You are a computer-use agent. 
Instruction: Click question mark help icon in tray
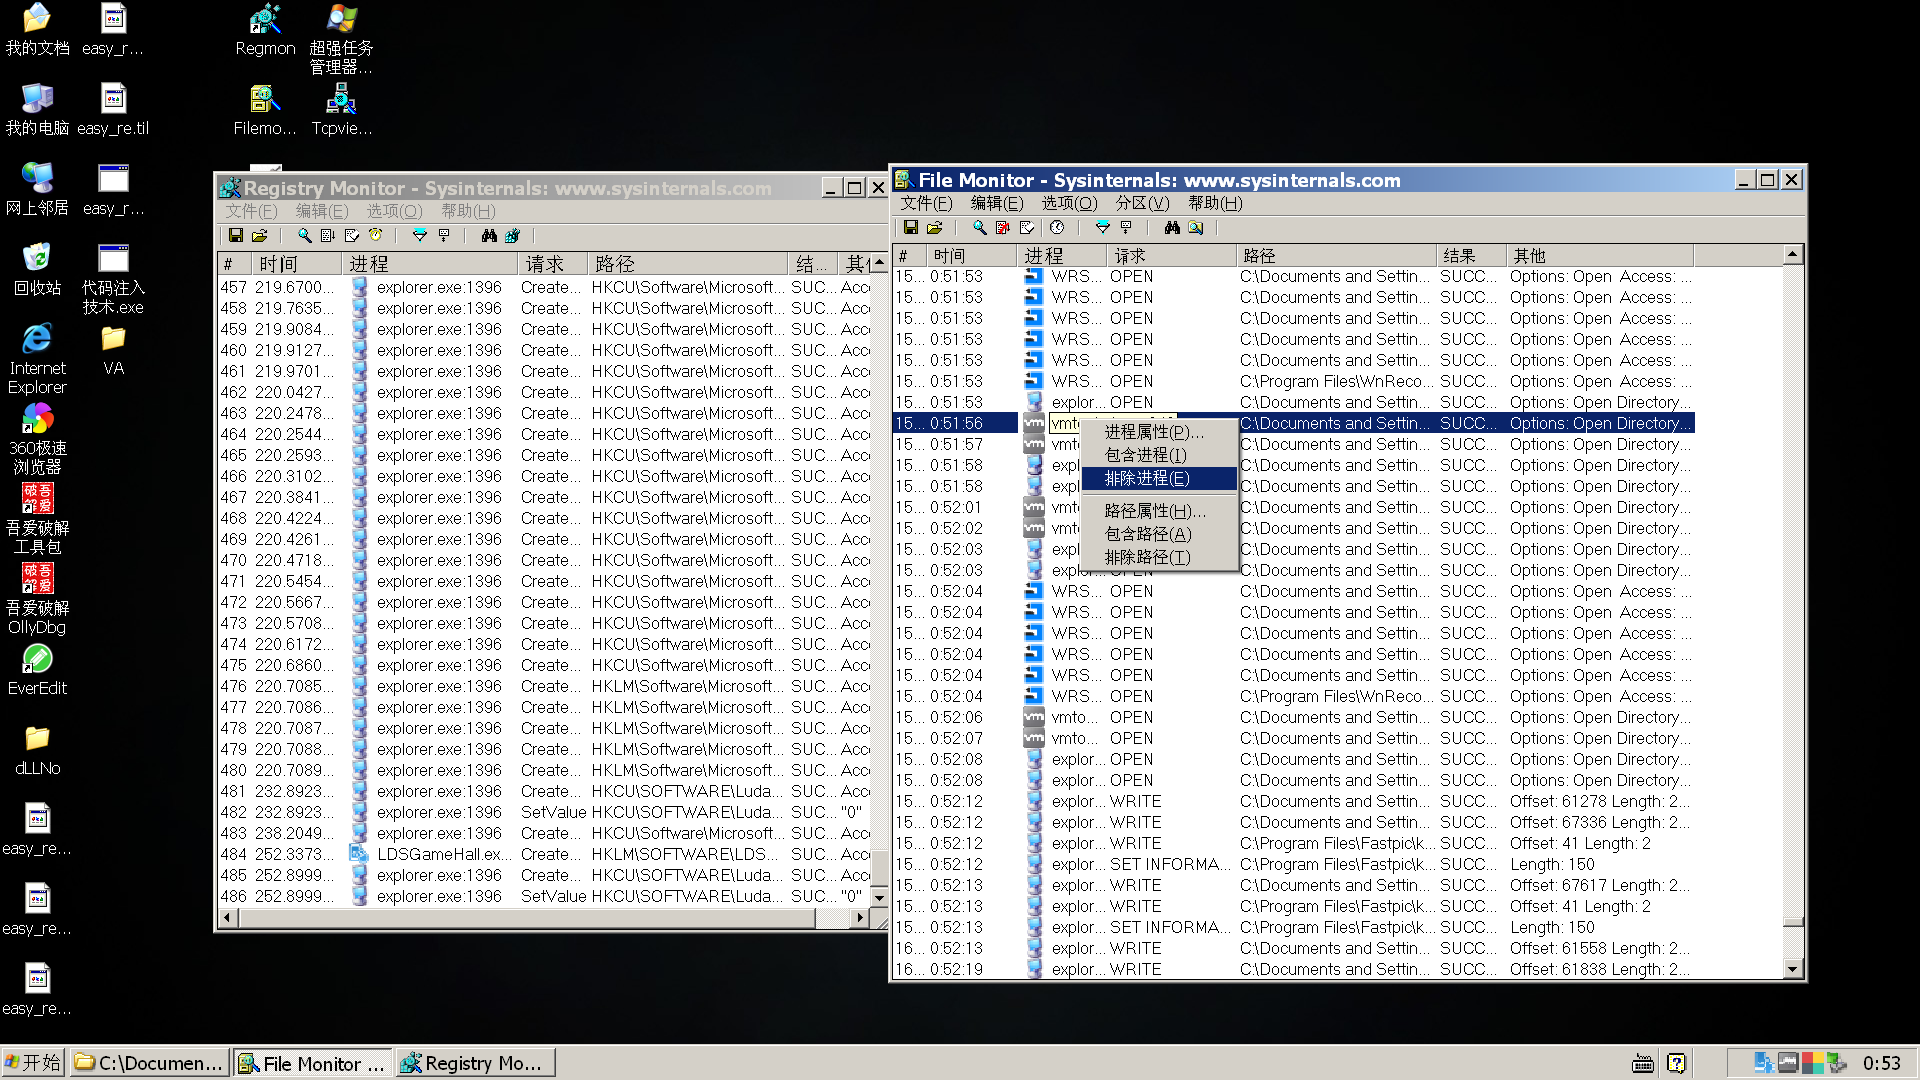coord(1677,1063)
